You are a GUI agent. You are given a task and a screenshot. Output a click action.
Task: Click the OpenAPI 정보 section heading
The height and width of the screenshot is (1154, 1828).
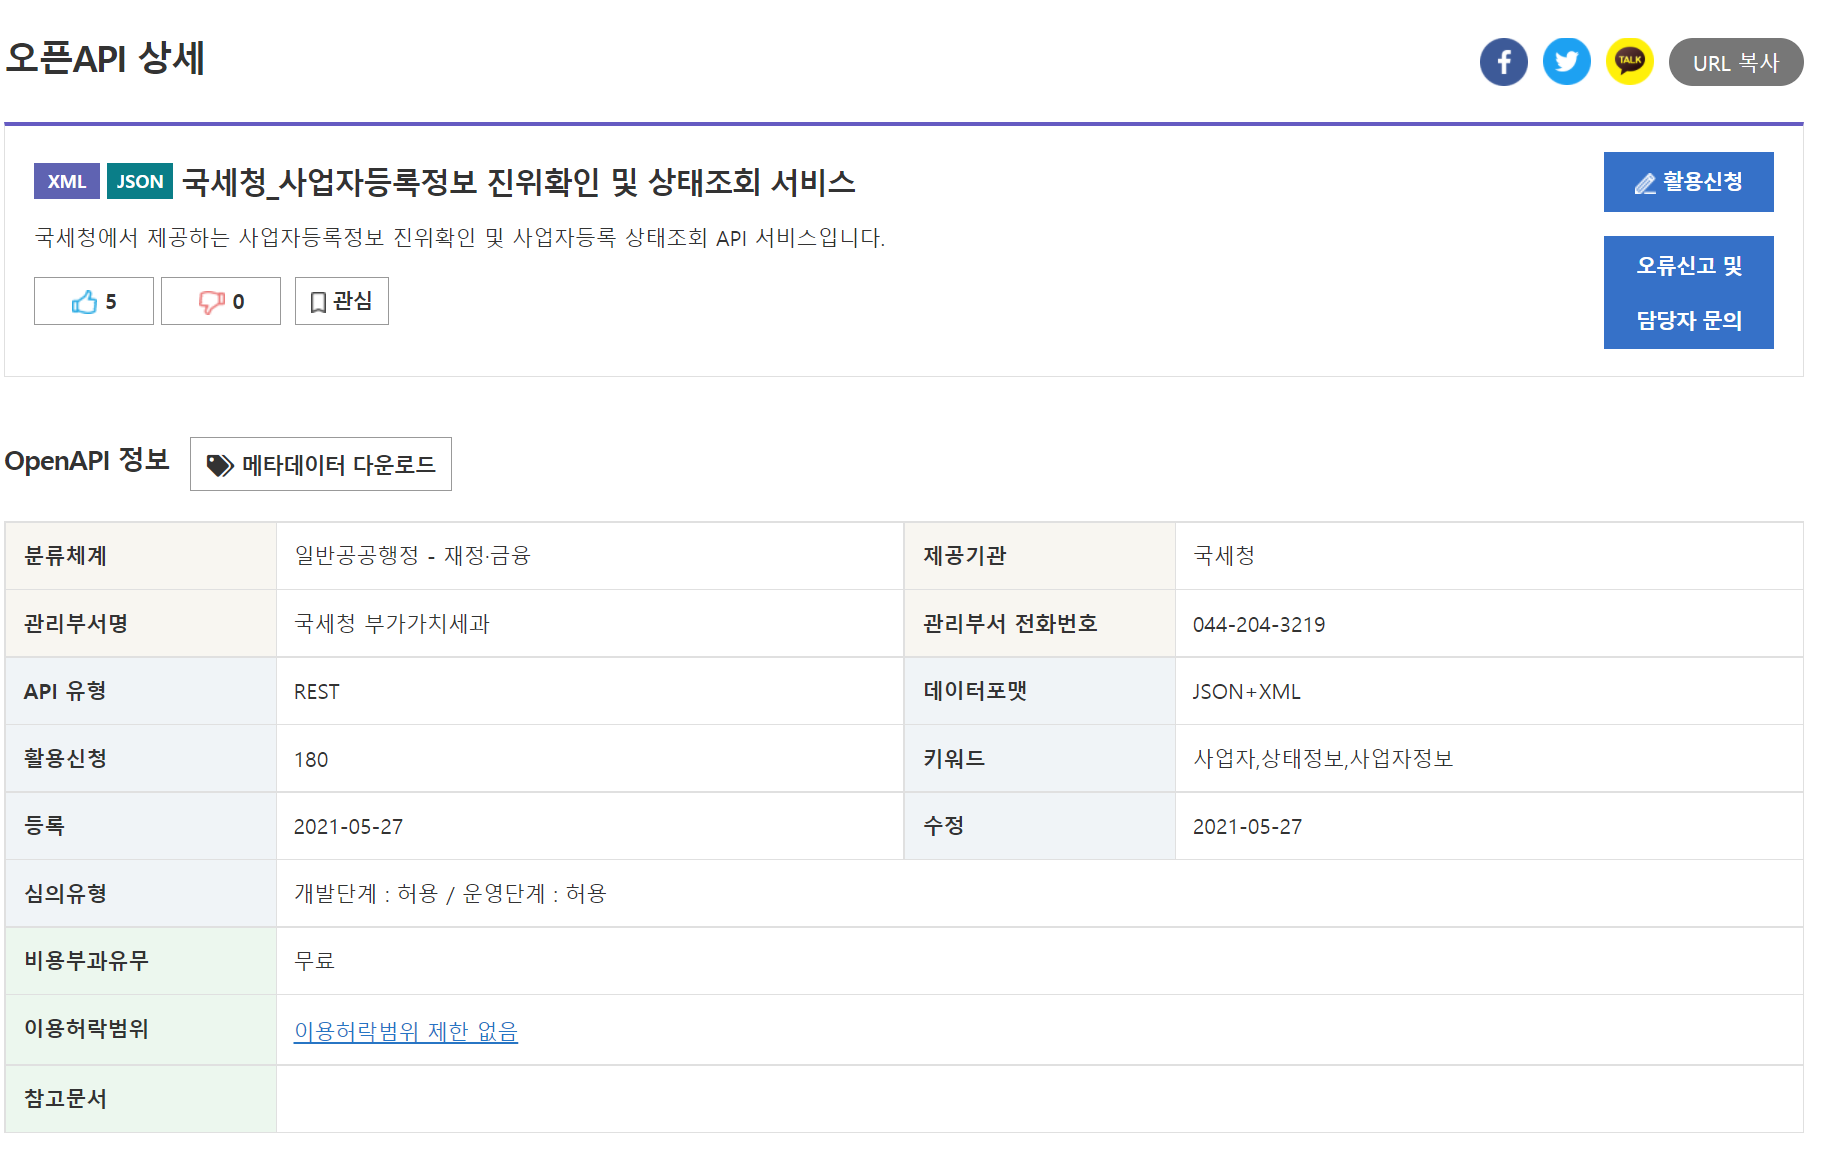point(87,460)
